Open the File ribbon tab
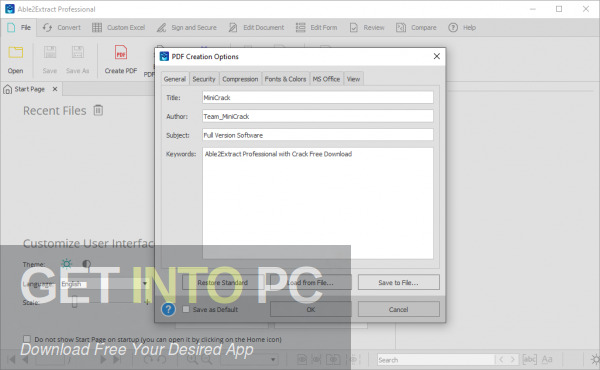 (x=19, y=28)
